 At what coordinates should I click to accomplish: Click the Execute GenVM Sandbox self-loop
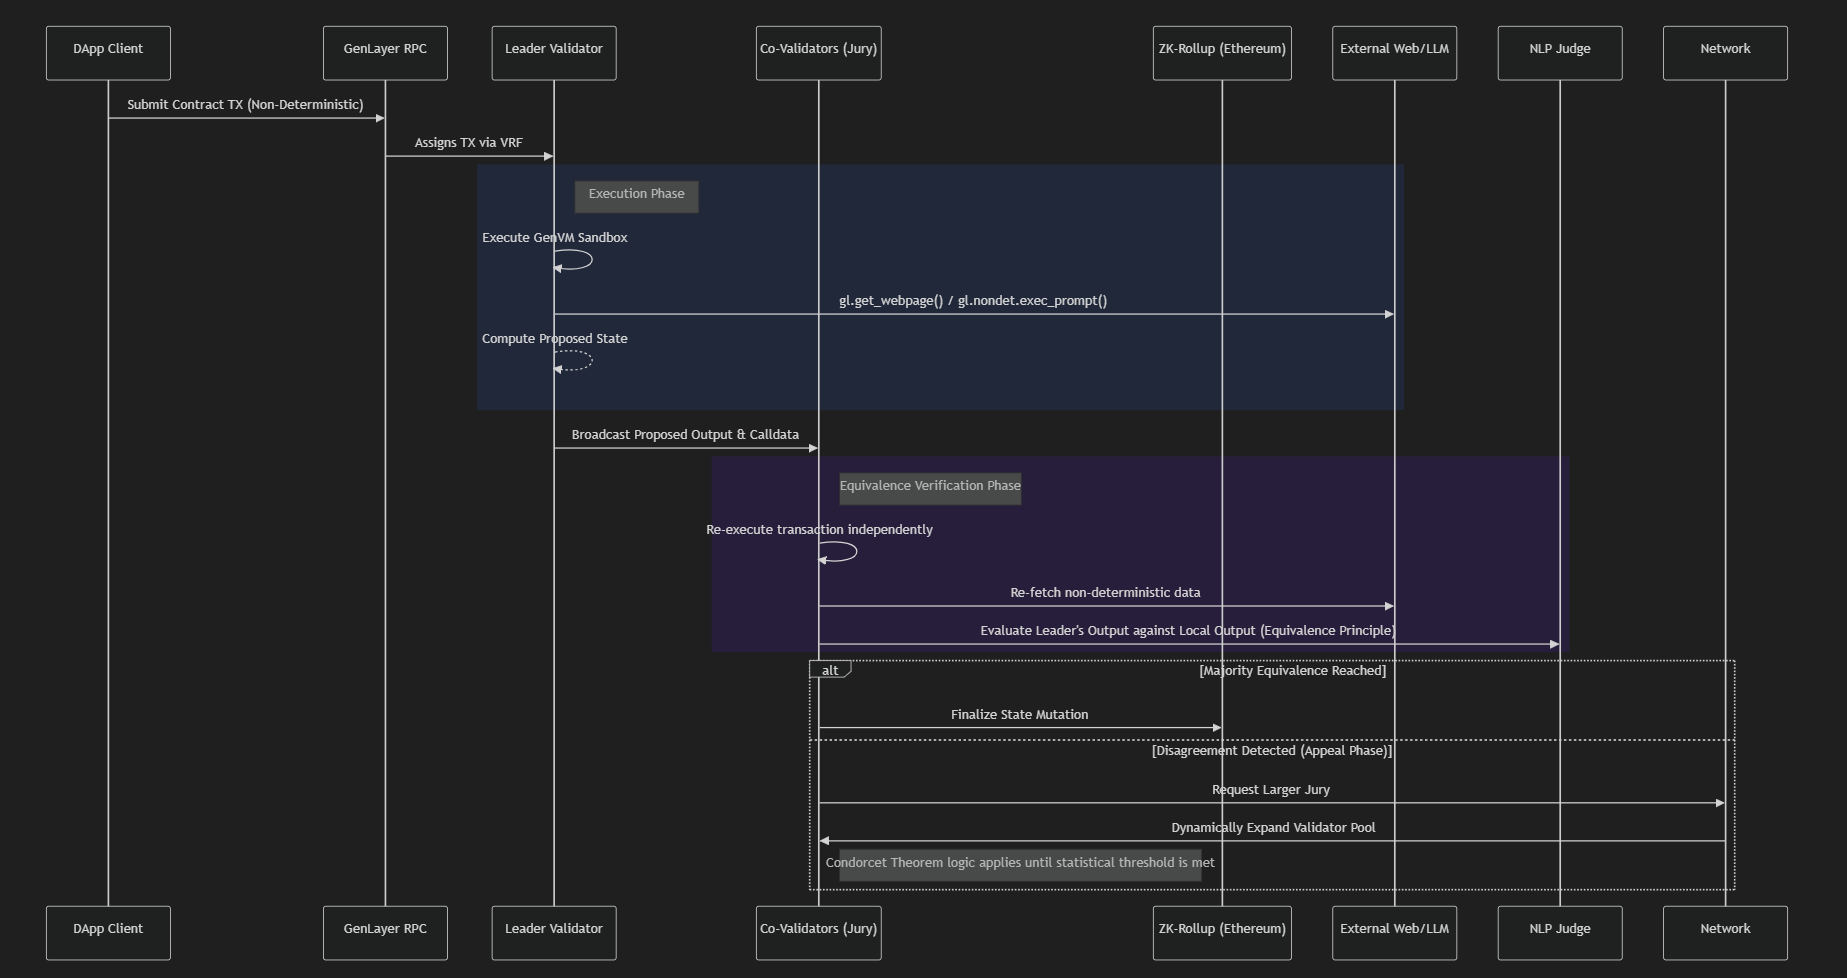(x=571, y=259)
